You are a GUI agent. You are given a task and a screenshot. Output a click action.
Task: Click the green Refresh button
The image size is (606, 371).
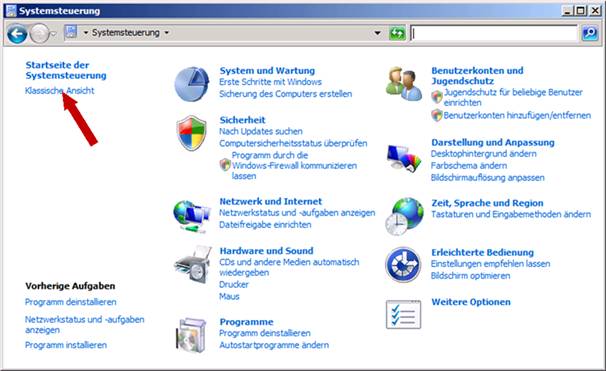point(397,33)
